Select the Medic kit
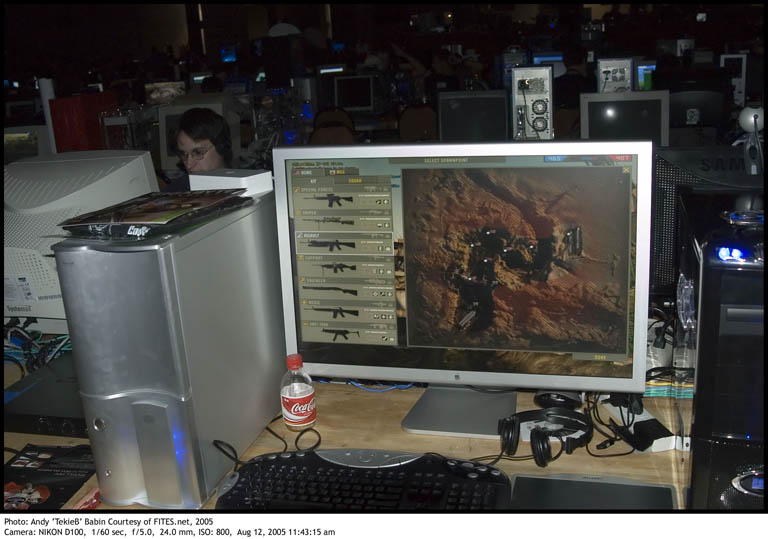Viewport: 768px width, 539px height. [347, 310]
